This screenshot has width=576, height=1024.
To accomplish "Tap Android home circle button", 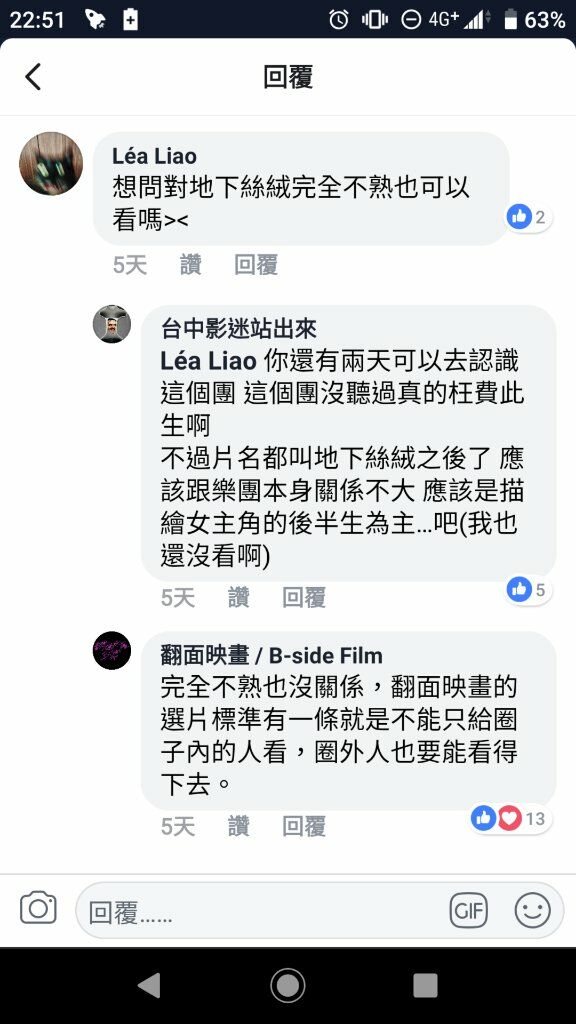I will [287, 985].
